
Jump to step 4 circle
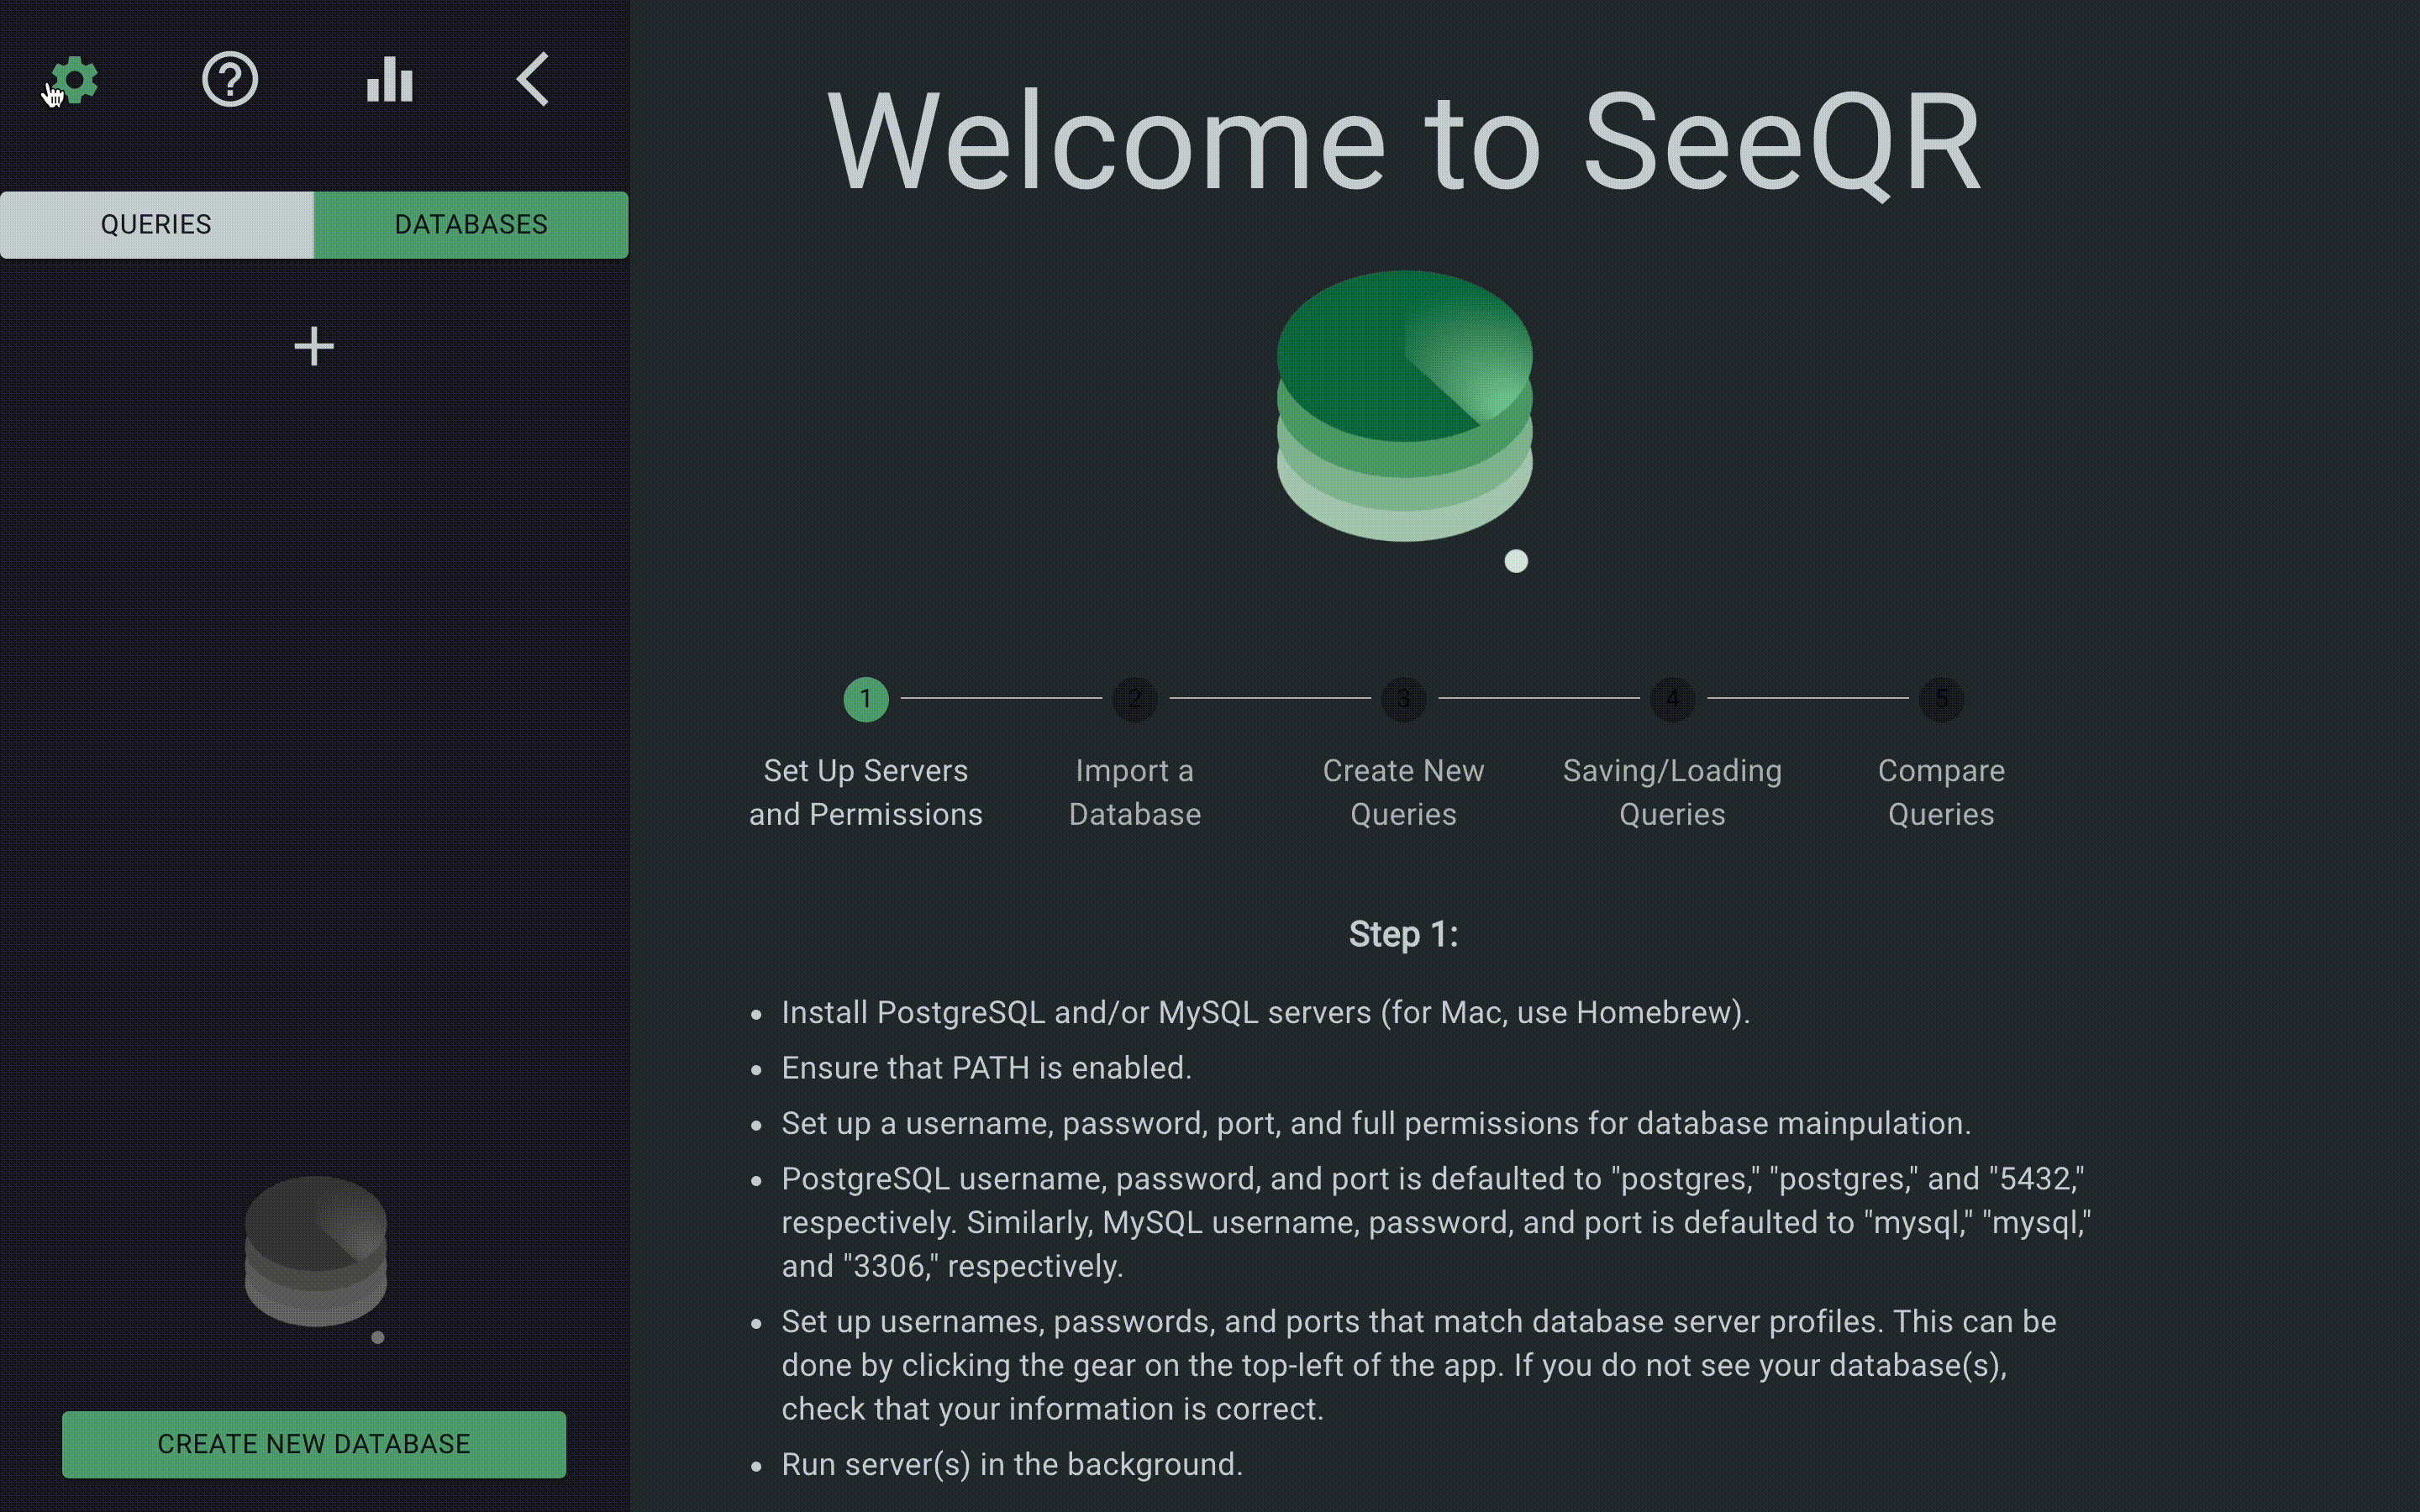tap(1673, 699)
